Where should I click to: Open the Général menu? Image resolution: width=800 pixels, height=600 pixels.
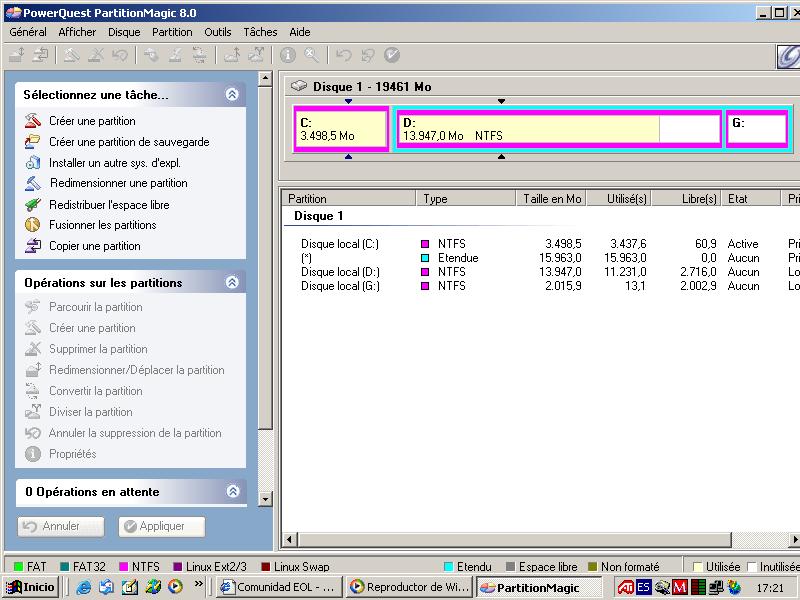(x=28, y=32)
